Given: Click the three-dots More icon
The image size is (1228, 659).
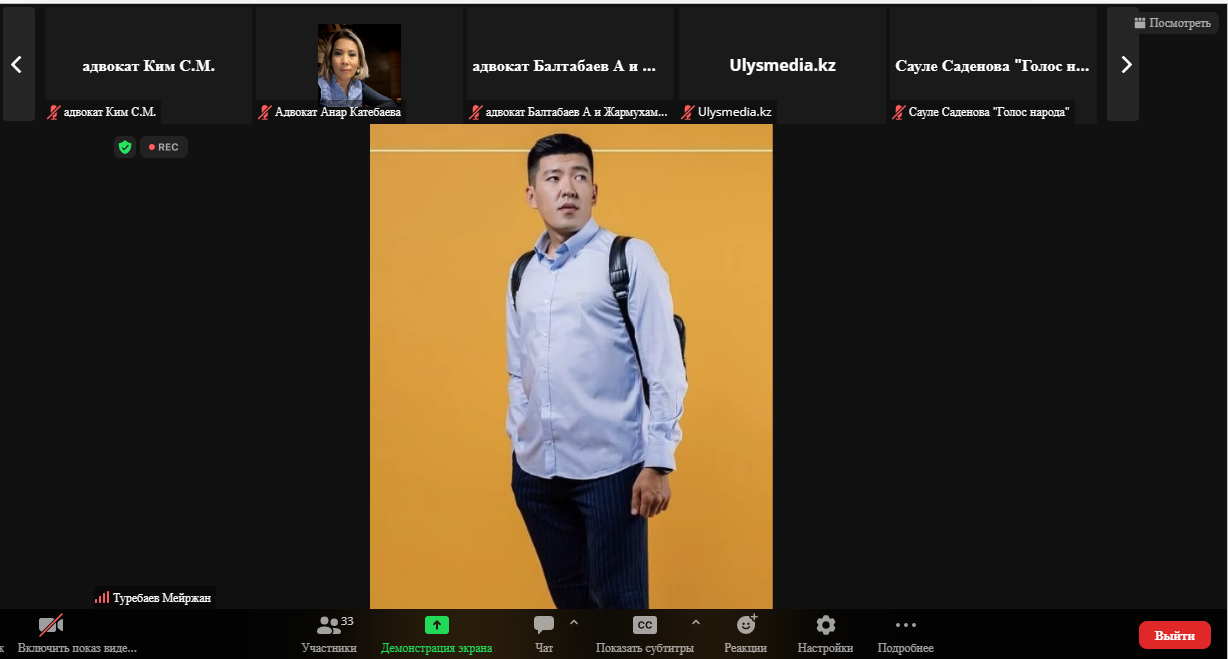Looking at the screenshot, I should pos(905,626).
